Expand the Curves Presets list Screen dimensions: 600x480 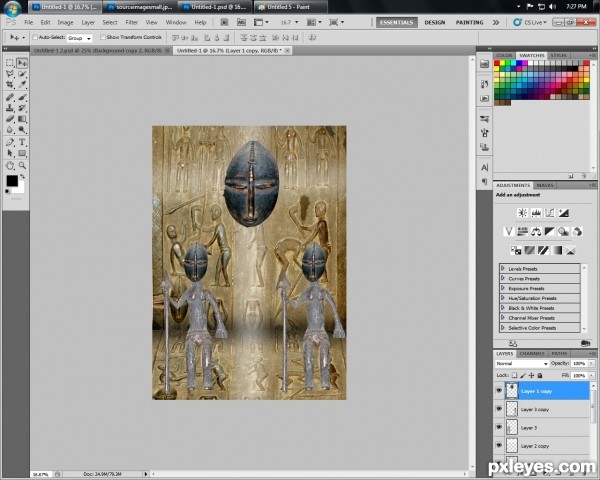tap(503, 279)
